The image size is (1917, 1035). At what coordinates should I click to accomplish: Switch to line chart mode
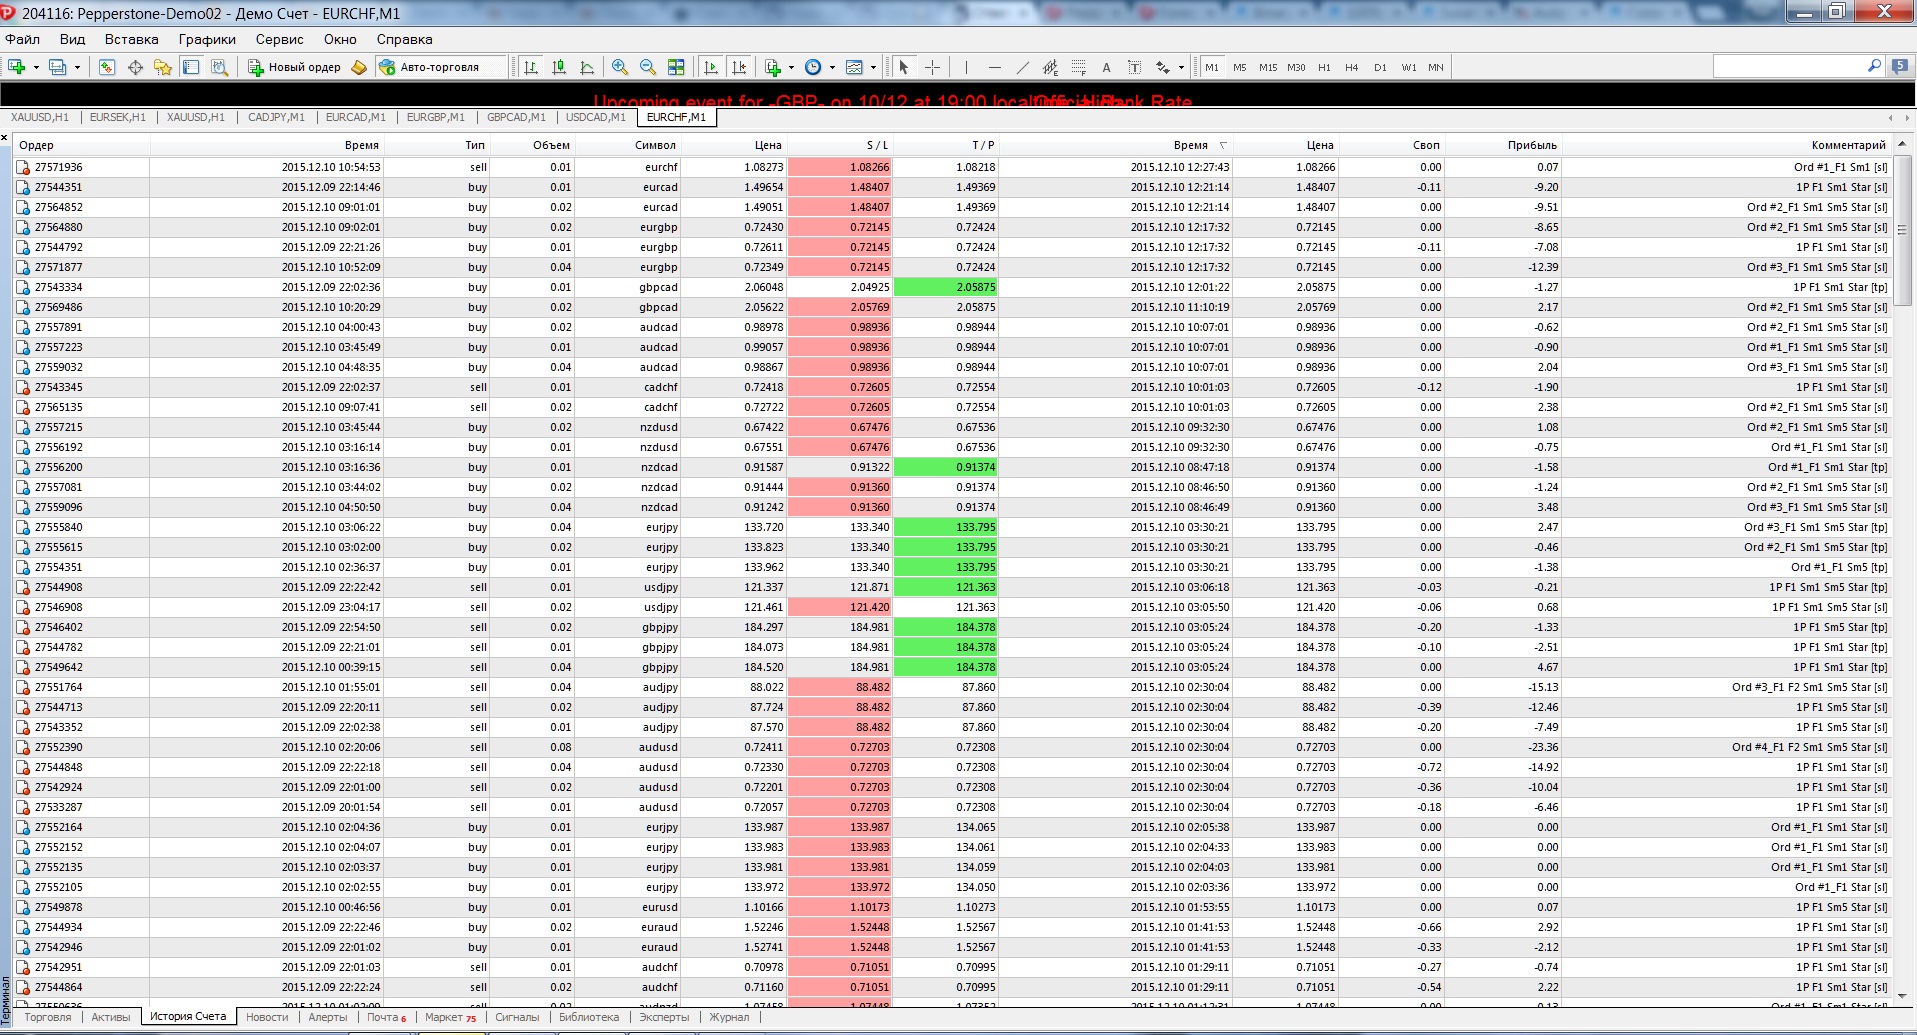tap(587, 67)
